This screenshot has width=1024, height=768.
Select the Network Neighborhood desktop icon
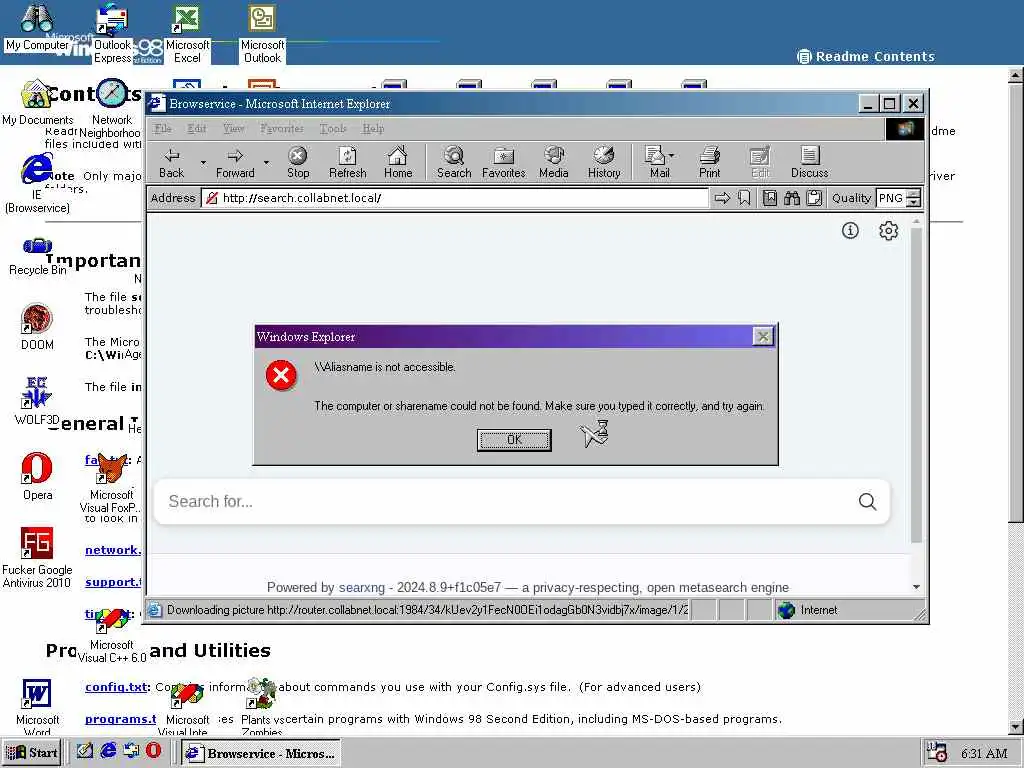coord(112,109)
